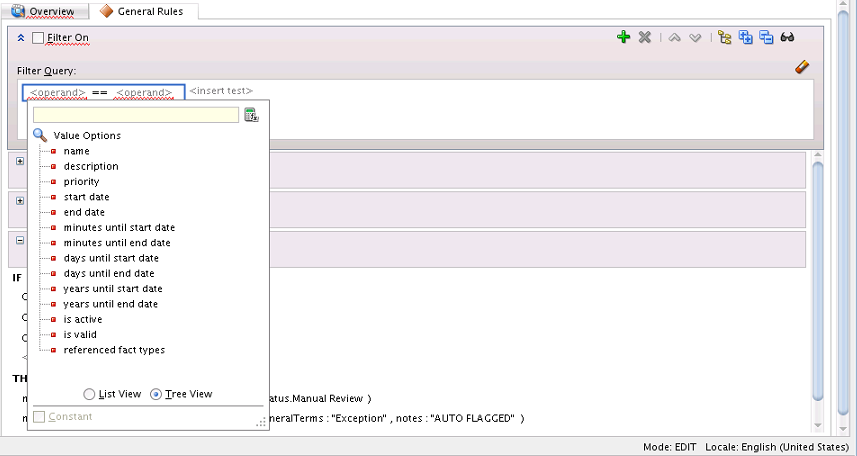
Task: Choose referenced fact types option
Action: pyautogui.click(x=114, y=350)
